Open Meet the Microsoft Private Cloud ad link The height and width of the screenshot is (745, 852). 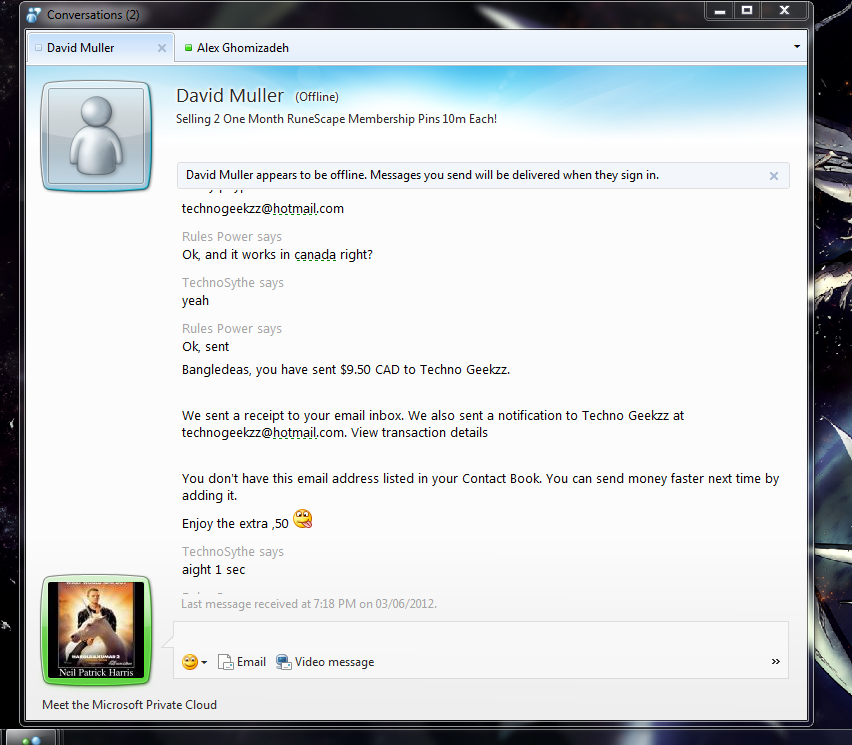tap(129, 705)
